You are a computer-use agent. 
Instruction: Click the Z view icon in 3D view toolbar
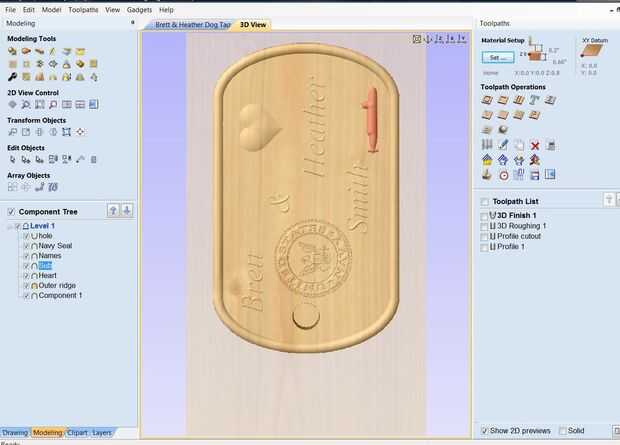[x=439, y=38]
